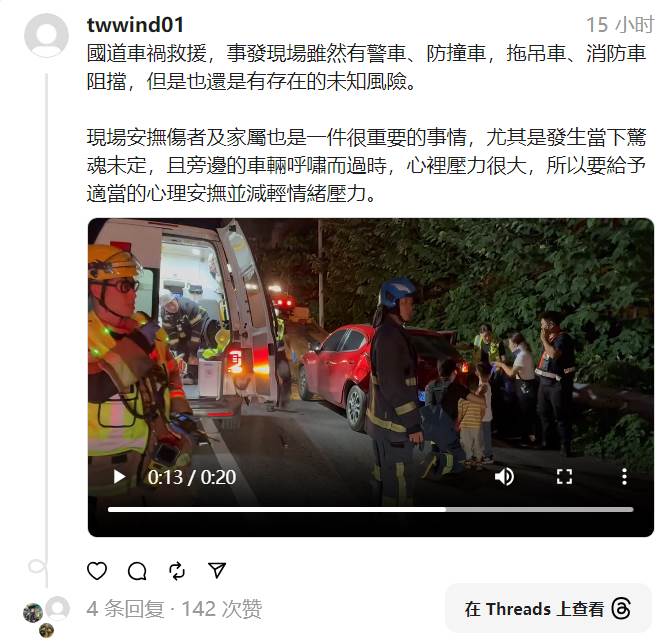Image resolution: width=670 pixels, height=643 pixels.
Task: View the 4 条回复 replies
Action: 126,608
